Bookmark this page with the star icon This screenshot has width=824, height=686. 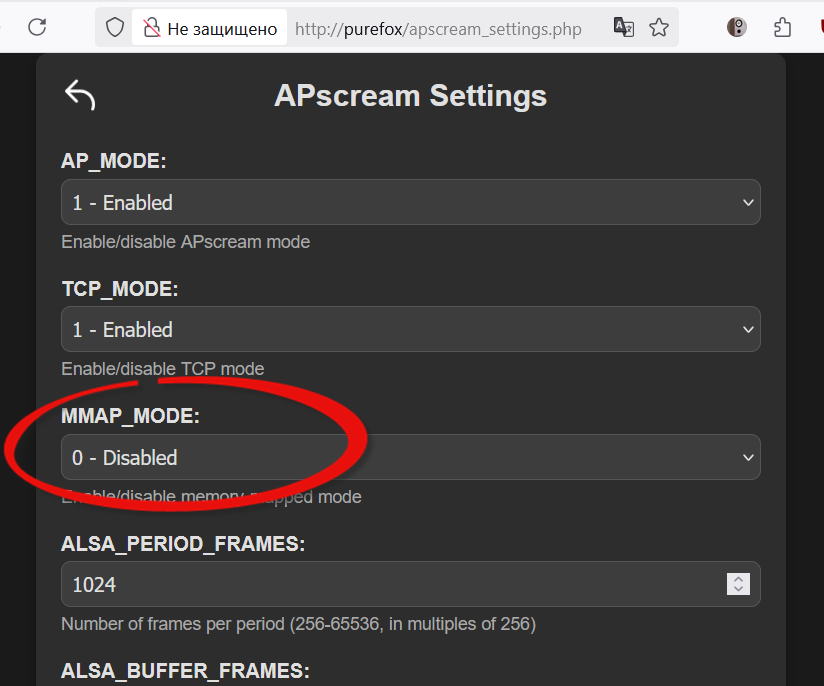click(x=658, y=27)
